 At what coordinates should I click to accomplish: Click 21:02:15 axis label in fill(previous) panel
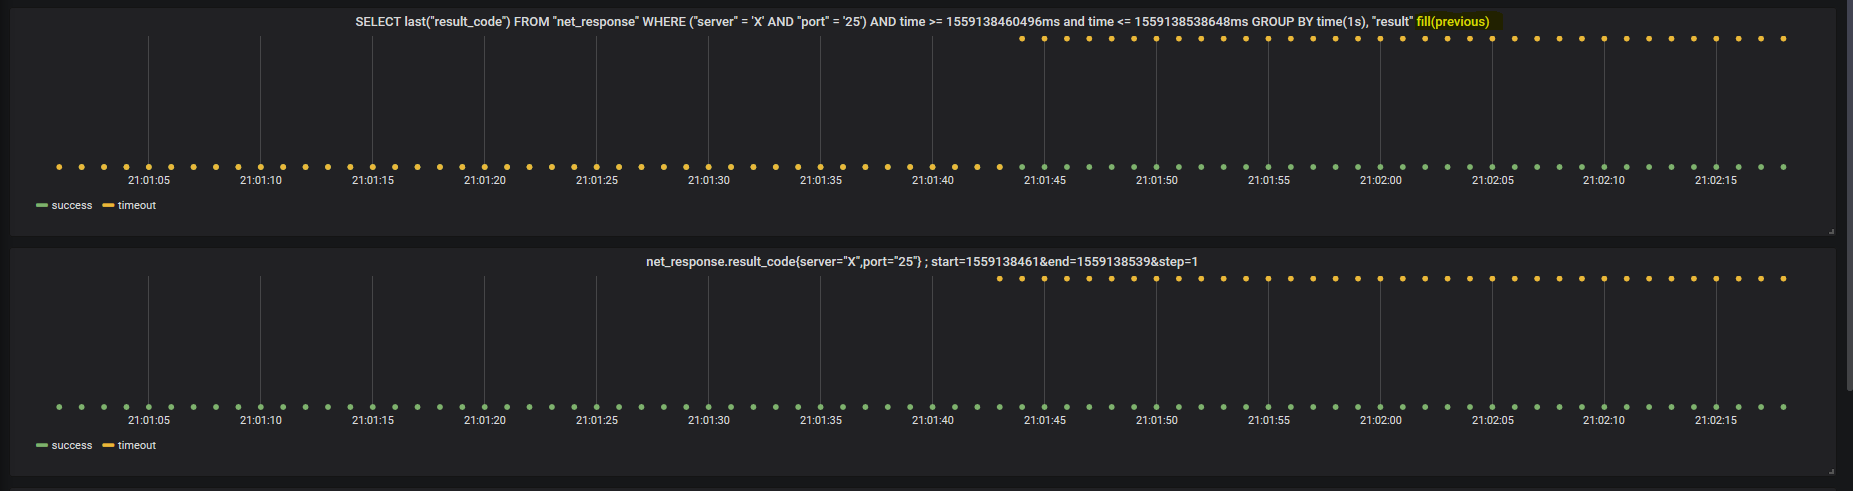coord(1716,181)
